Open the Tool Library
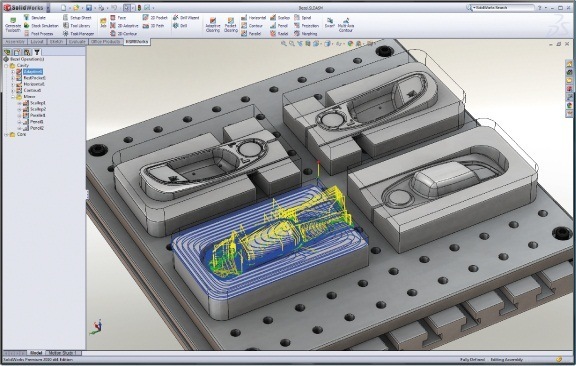Viewport: 576px width, 366px height. click(76, 25)
